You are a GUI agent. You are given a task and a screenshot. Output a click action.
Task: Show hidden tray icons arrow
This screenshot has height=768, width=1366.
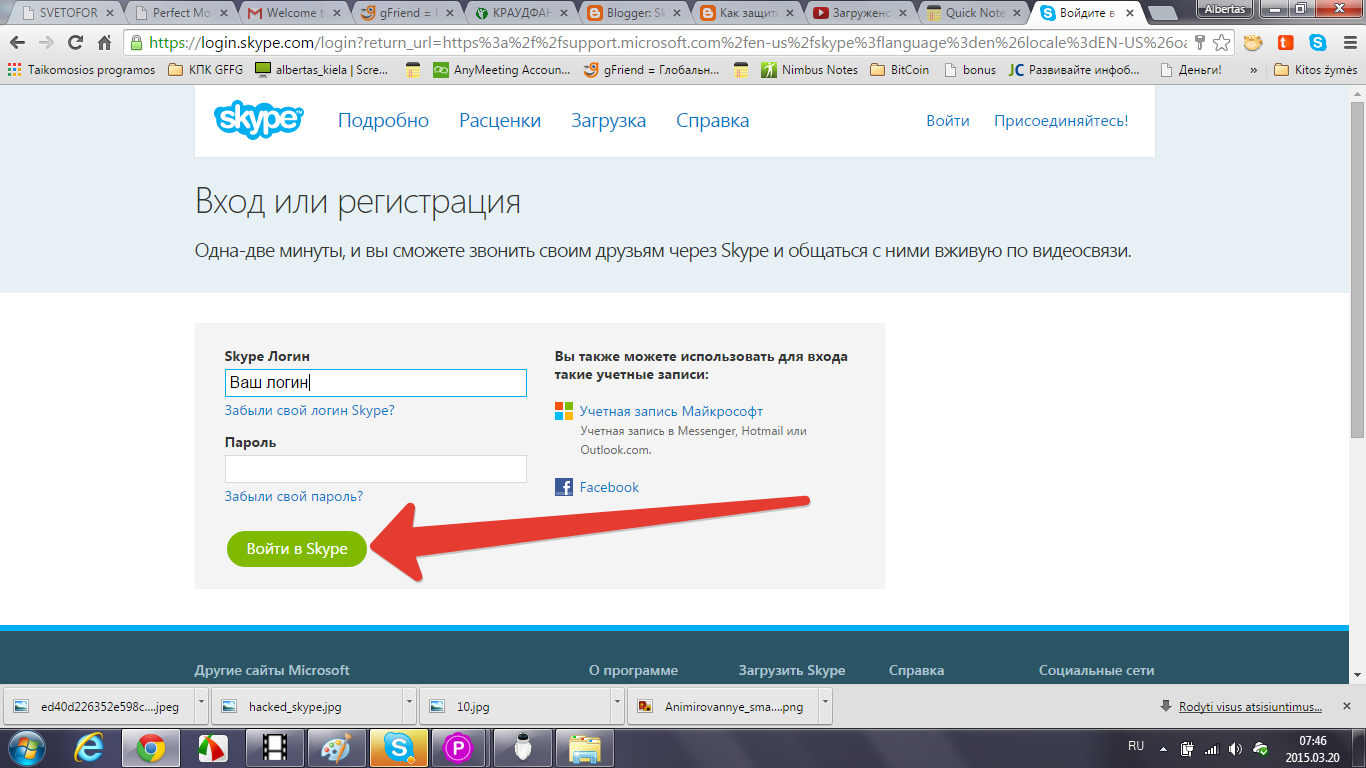point(1163,748)
